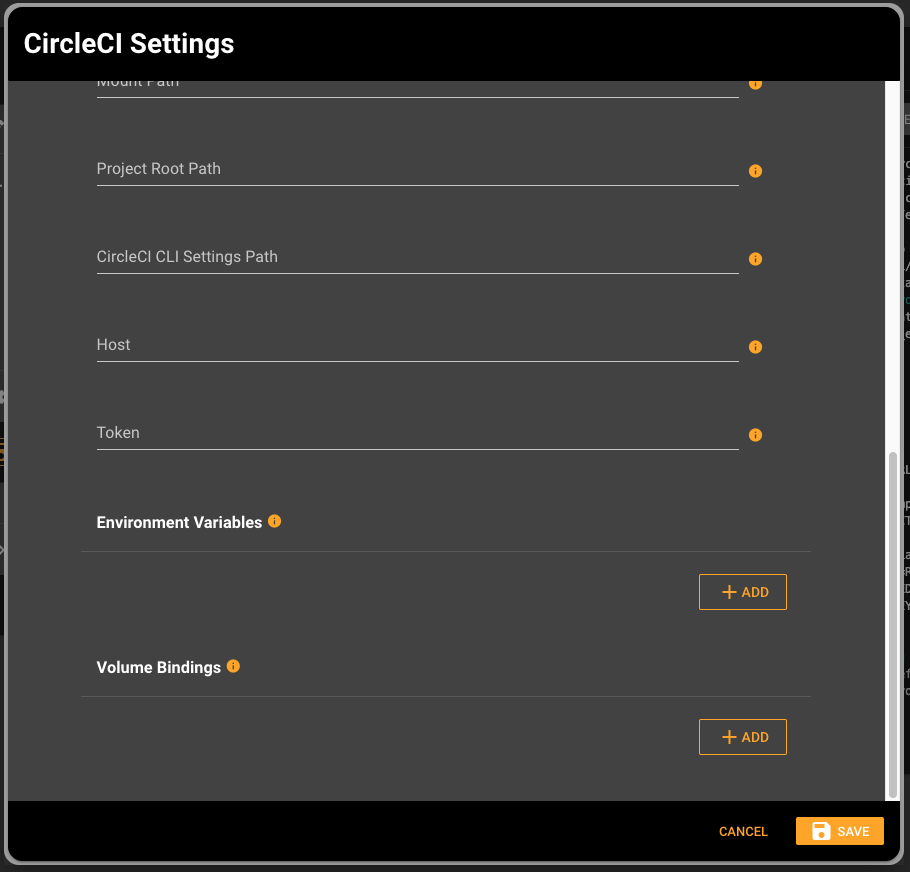Image resolution: width=910 pixels, height=872 pixels.
Task: Focus the CircleCI CLI Settings Path input
Action: (x=417, y=257)
